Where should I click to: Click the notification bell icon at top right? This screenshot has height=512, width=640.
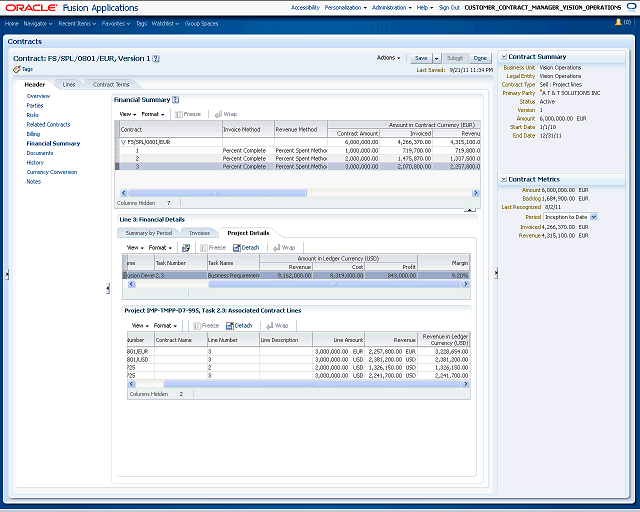(x=618, y=22)
